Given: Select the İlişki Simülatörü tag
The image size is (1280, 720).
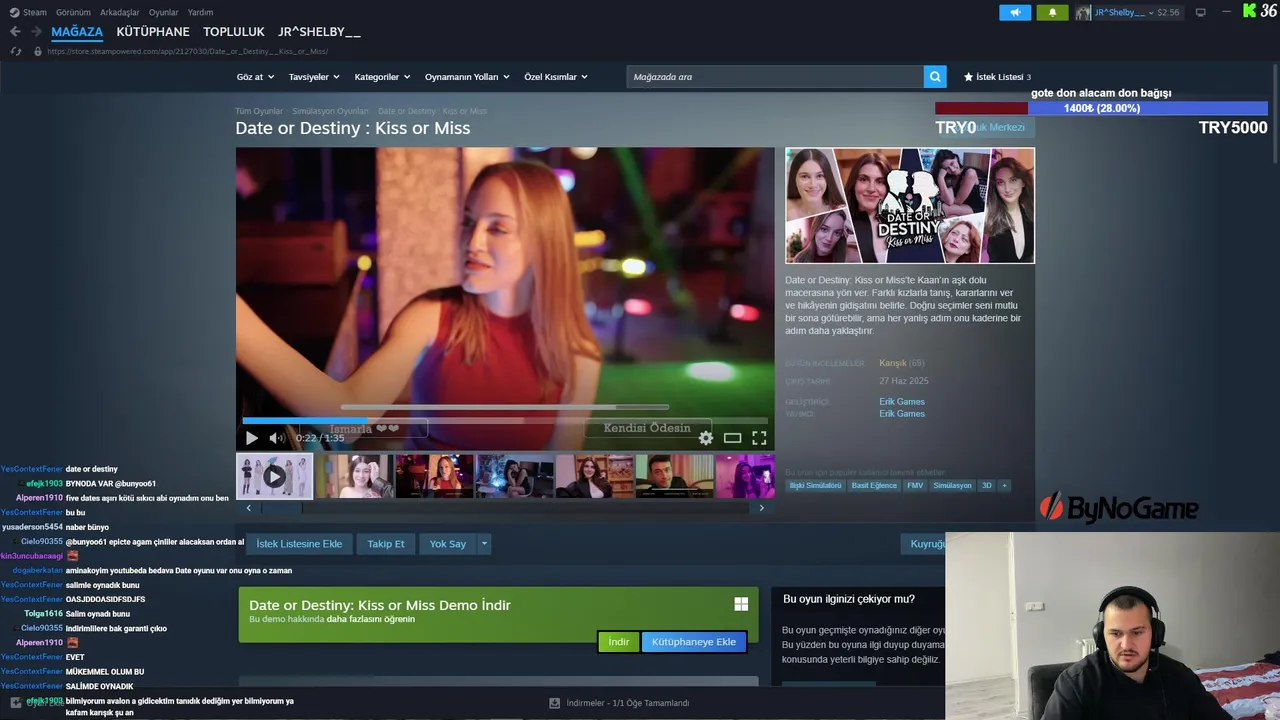Looking at the screenshot, I should click(815, 485).
